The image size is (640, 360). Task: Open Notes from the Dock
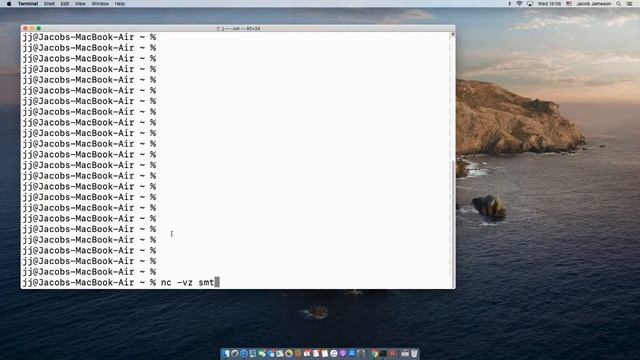(324, 353)
